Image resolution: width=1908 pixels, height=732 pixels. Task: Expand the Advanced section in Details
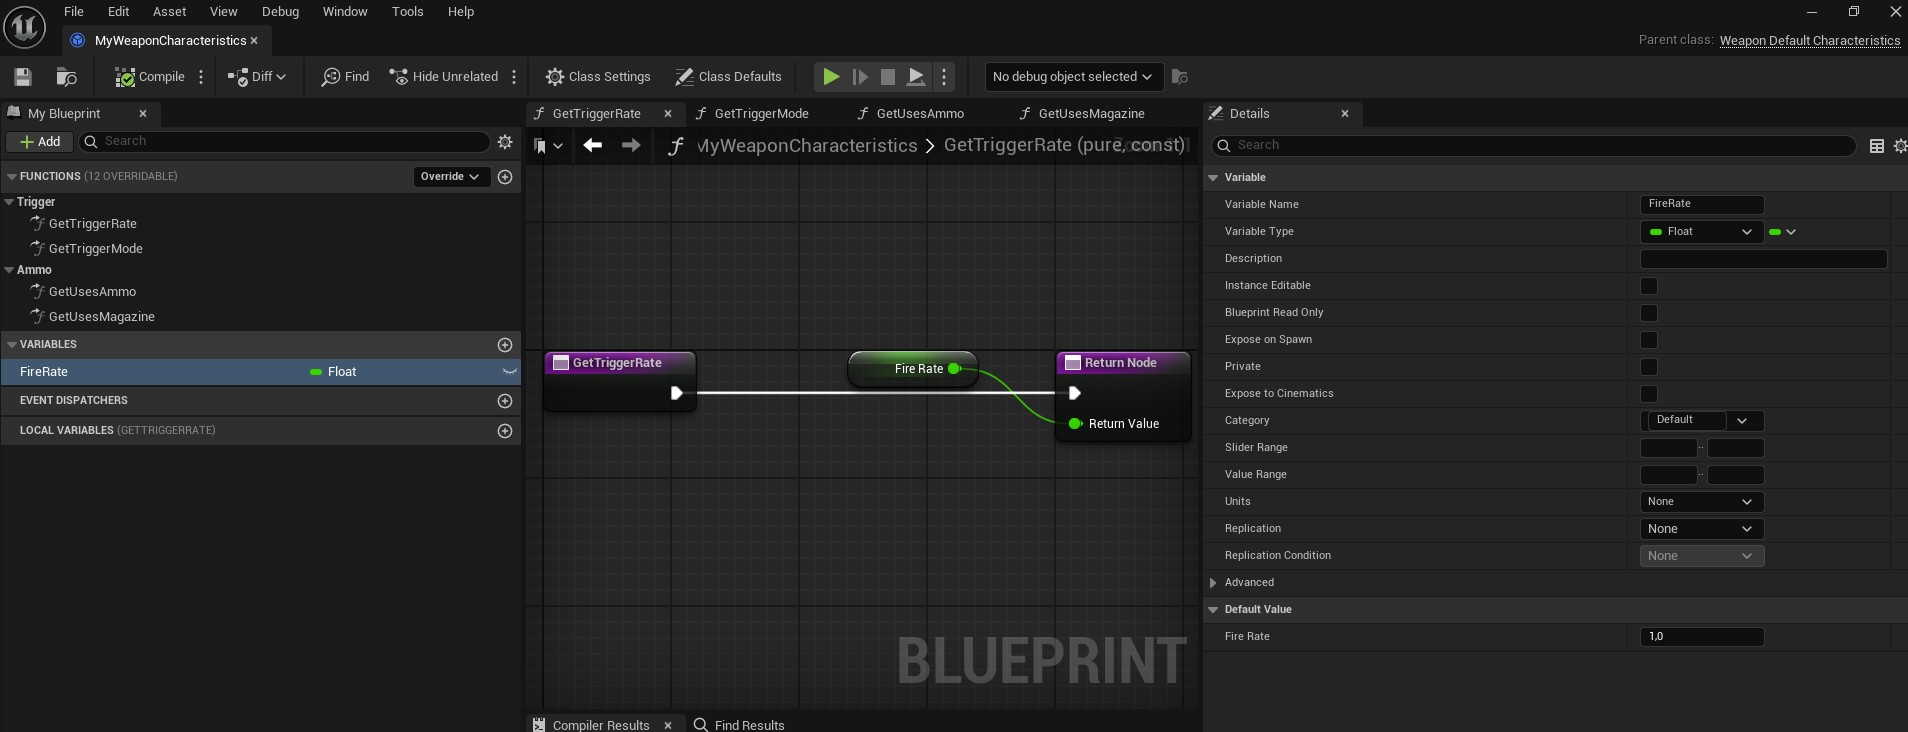1213,583
